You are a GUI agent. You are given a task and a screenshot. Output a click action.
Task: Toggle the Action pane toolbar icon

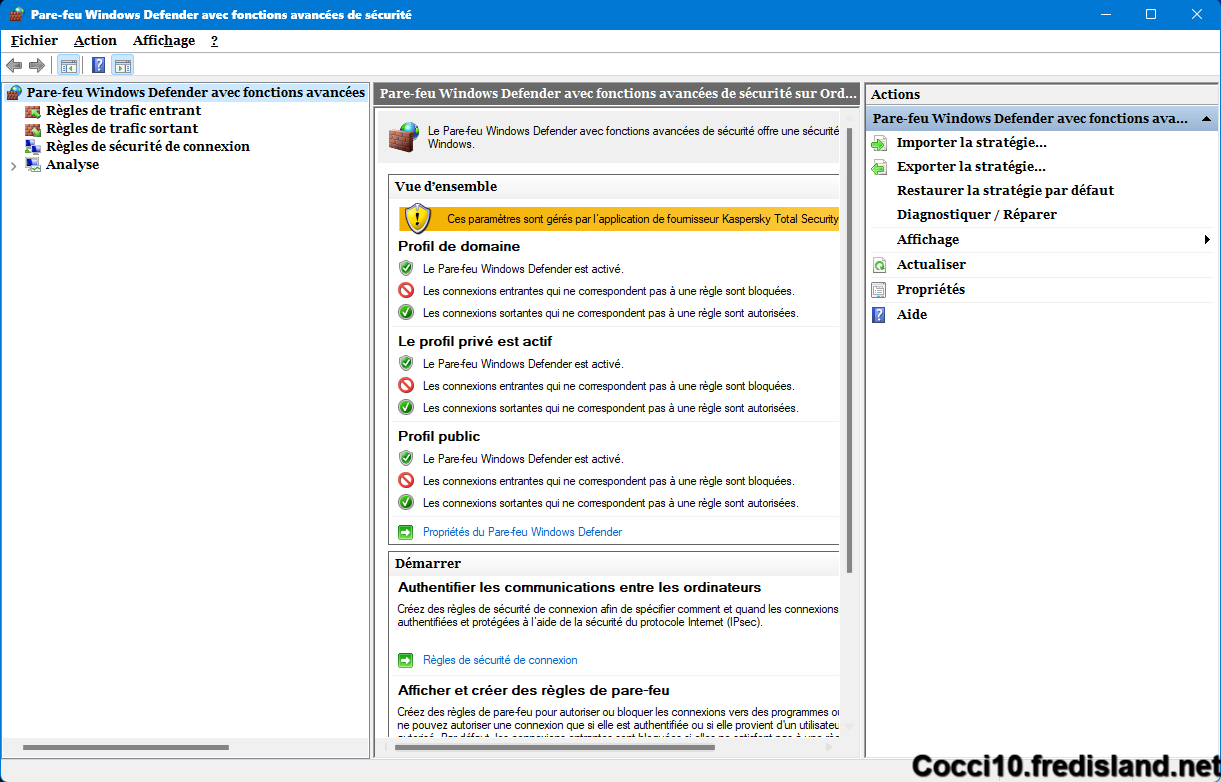122,66
